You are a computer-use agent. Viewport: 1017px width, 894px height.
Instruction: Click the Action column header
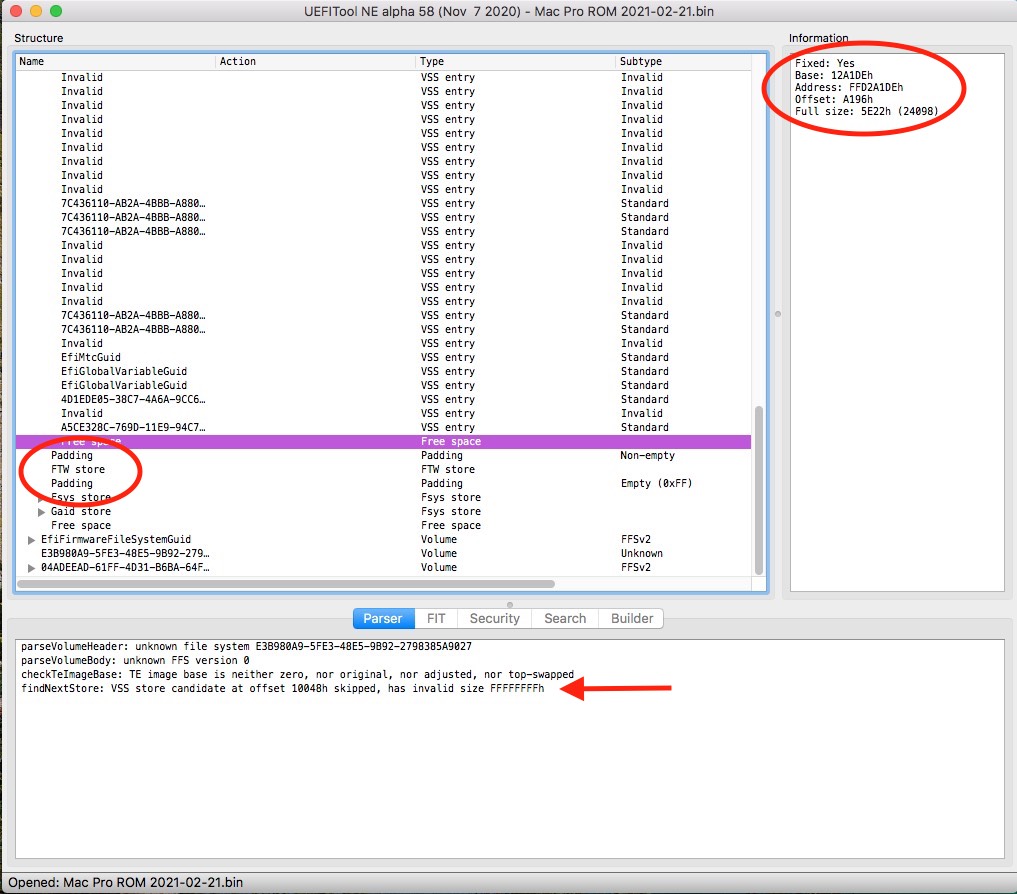pos(315,62)
